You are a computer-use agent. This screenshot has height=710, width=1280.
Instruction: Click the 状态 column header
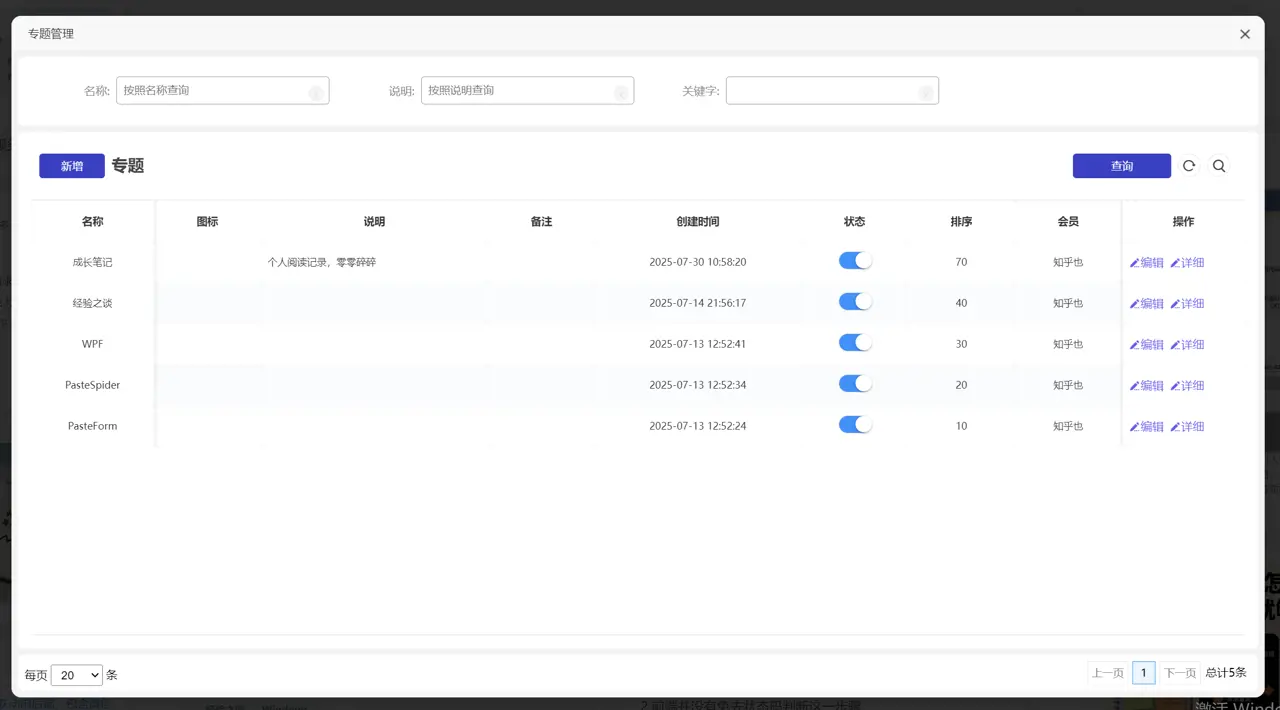tap(854, 222)
